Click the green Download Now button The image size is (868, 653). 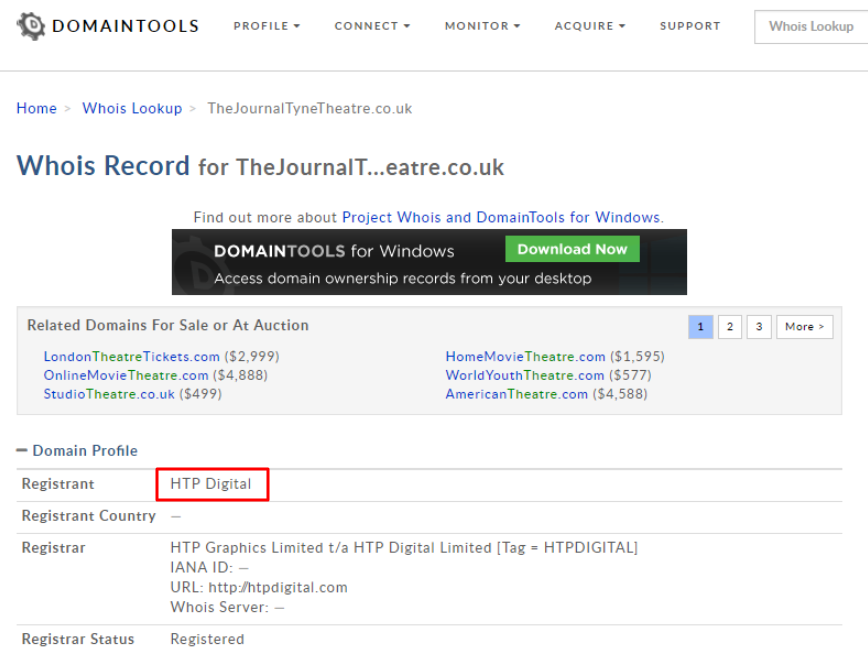pos(572,249)
